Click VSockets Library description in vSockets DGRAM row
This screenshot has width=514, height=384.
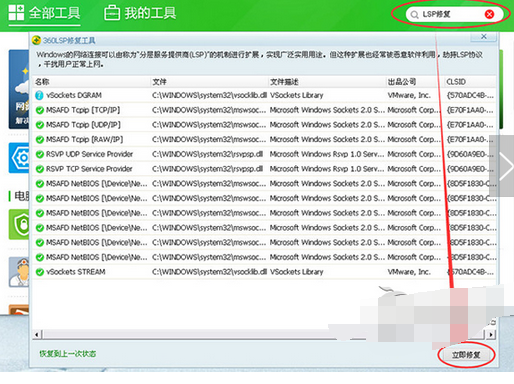tap(297, 95)
